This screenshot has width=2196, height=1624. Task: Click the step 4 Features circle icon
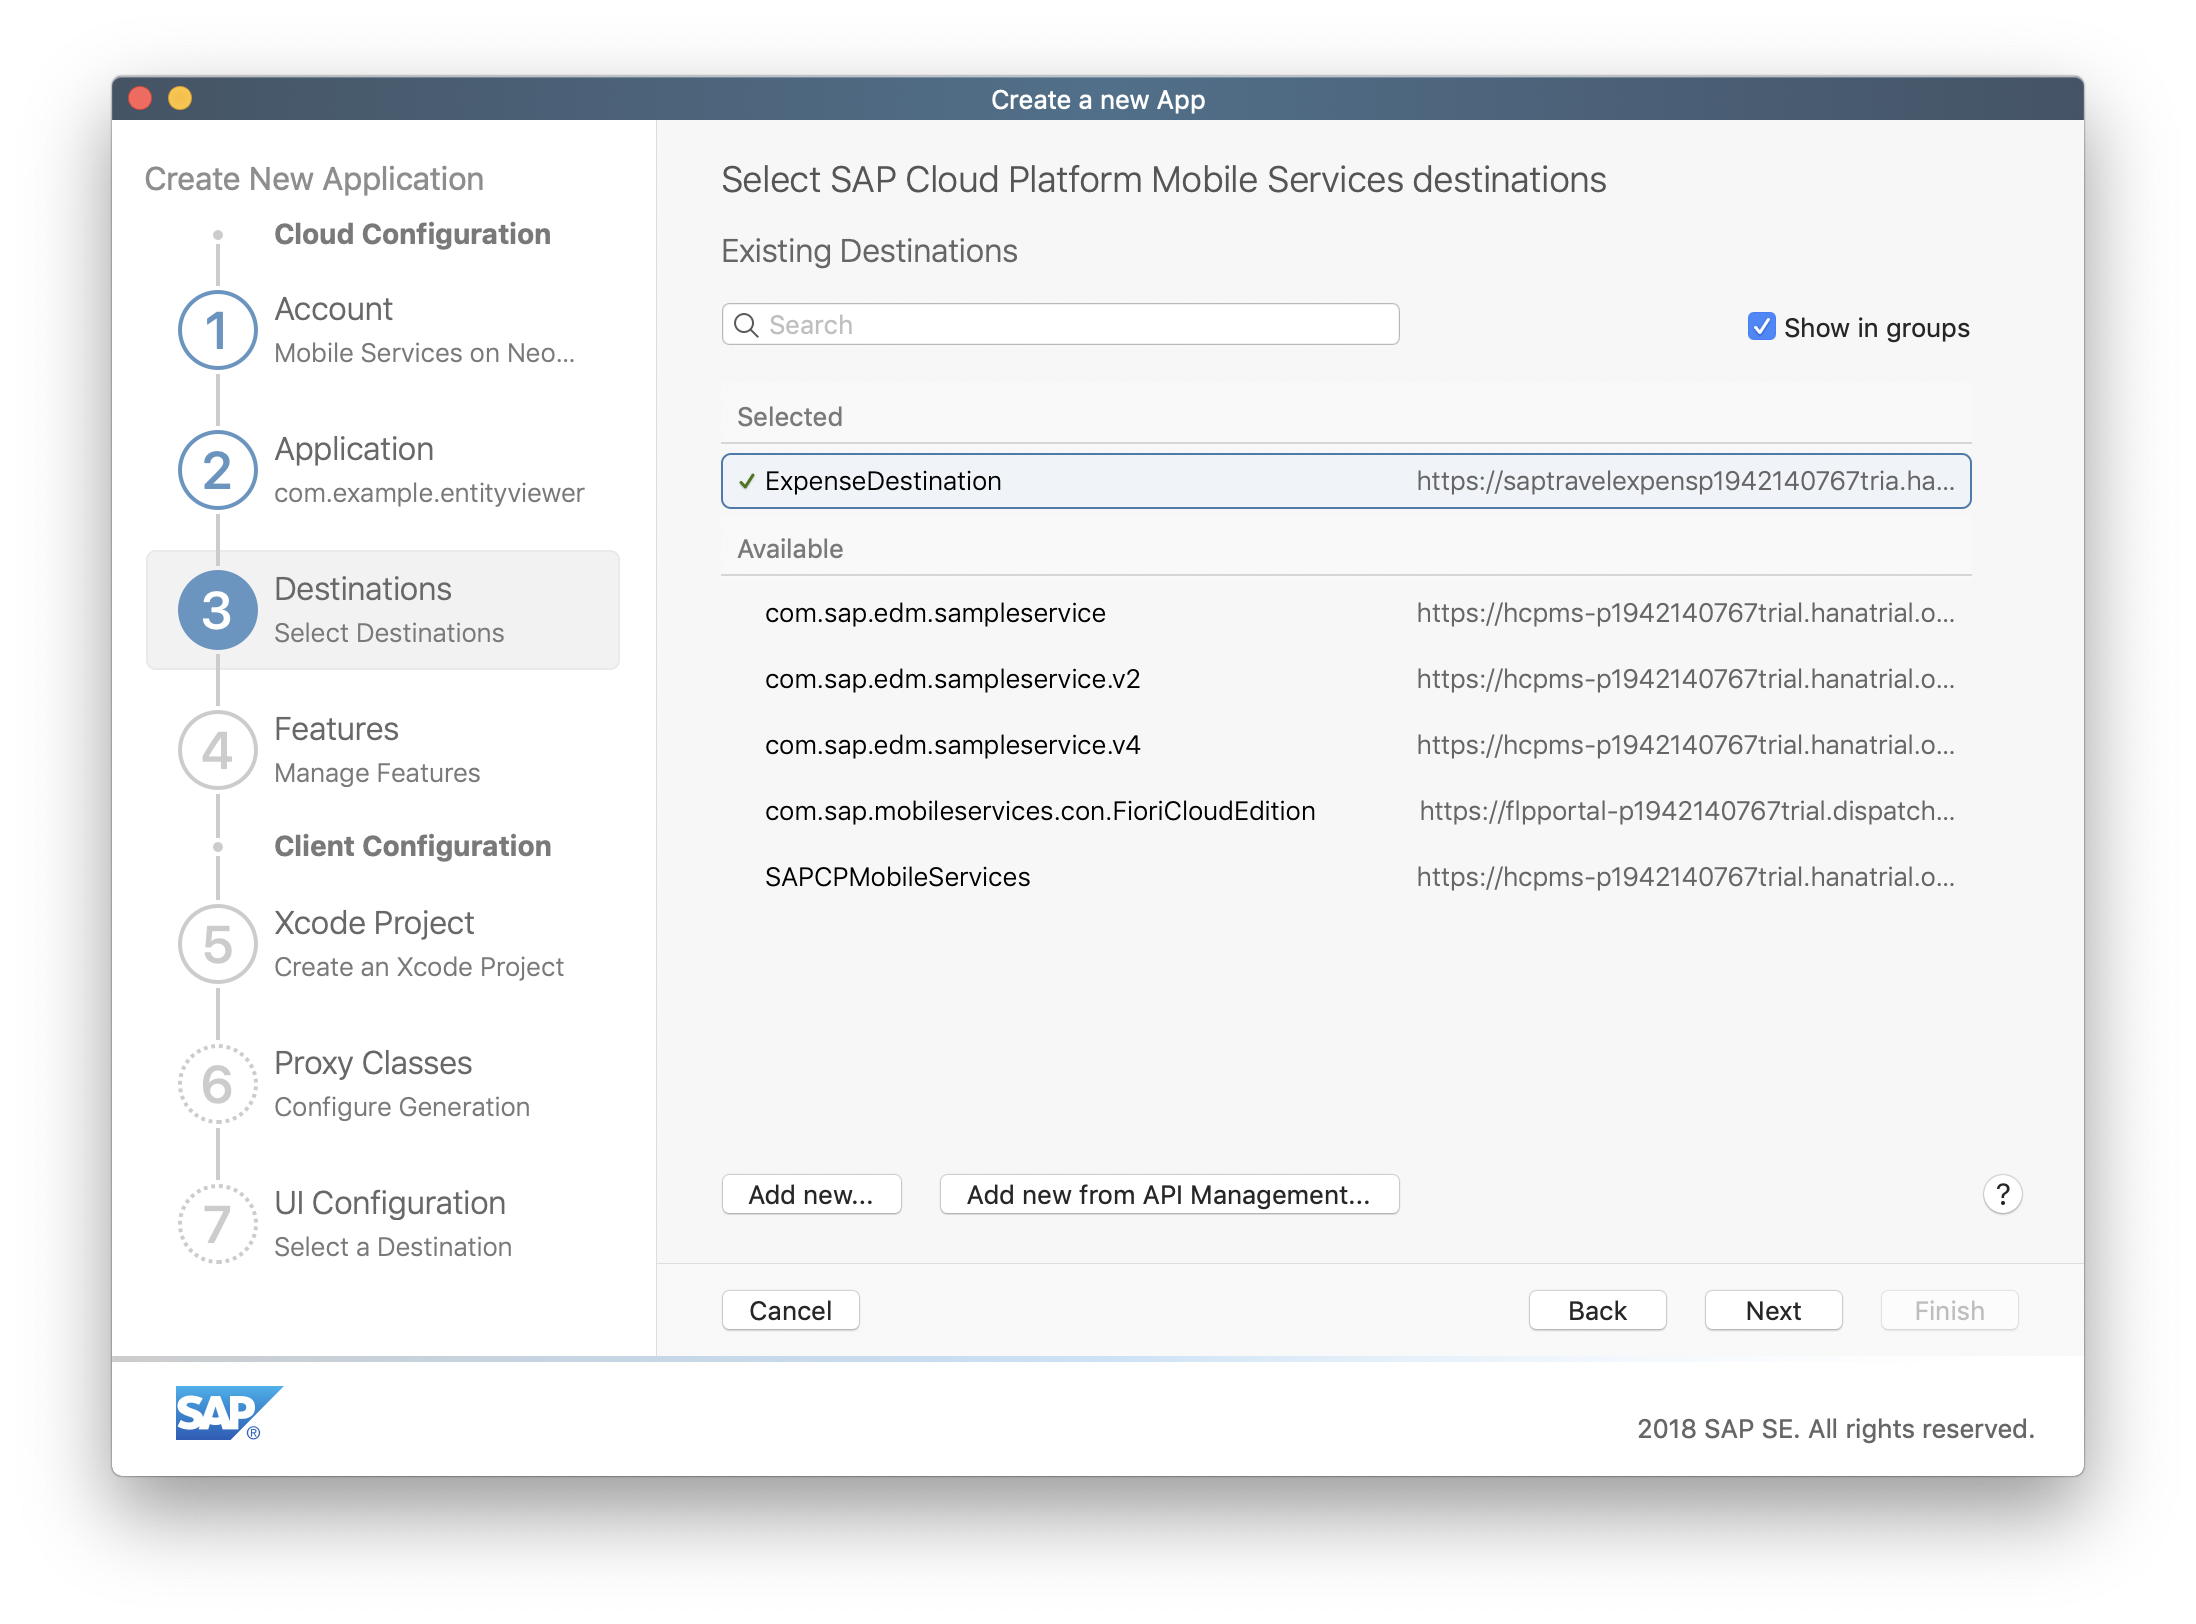(217, 750)
